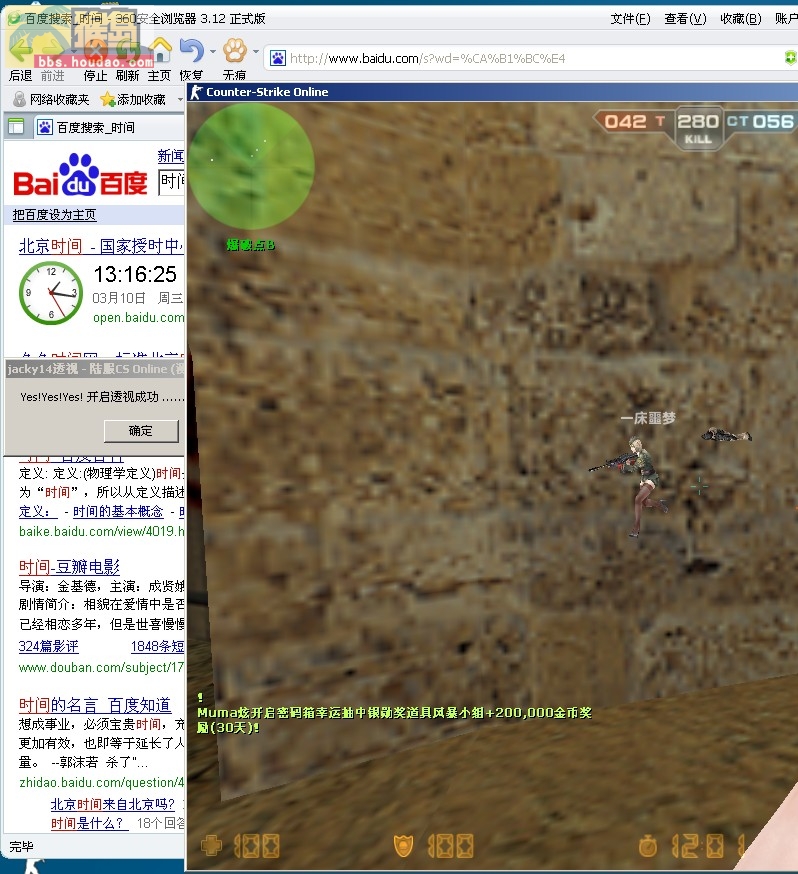798x874 pixels.
Task: Open the 1848条短 link
Action: pos(158,646)
